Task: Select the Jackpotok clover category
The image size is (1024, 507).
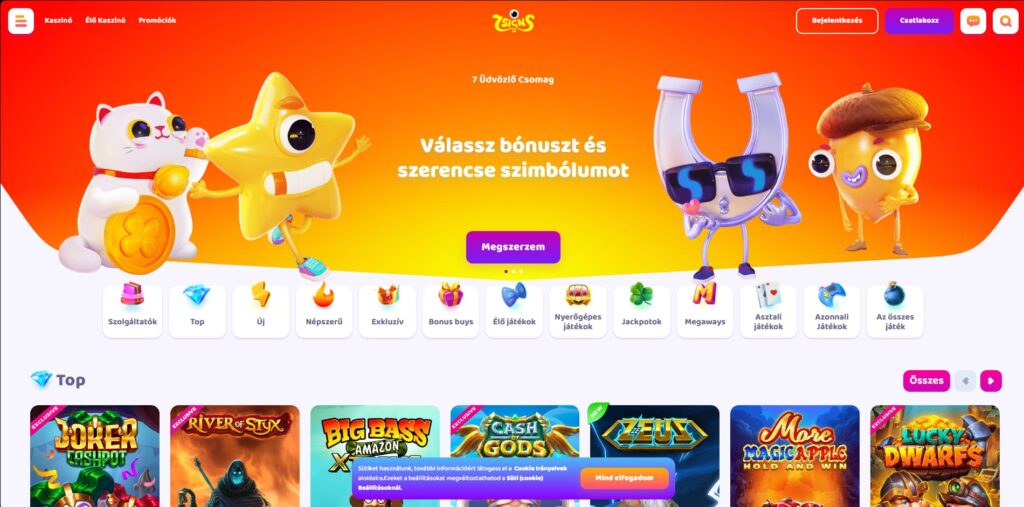Action: pos(641,310)
